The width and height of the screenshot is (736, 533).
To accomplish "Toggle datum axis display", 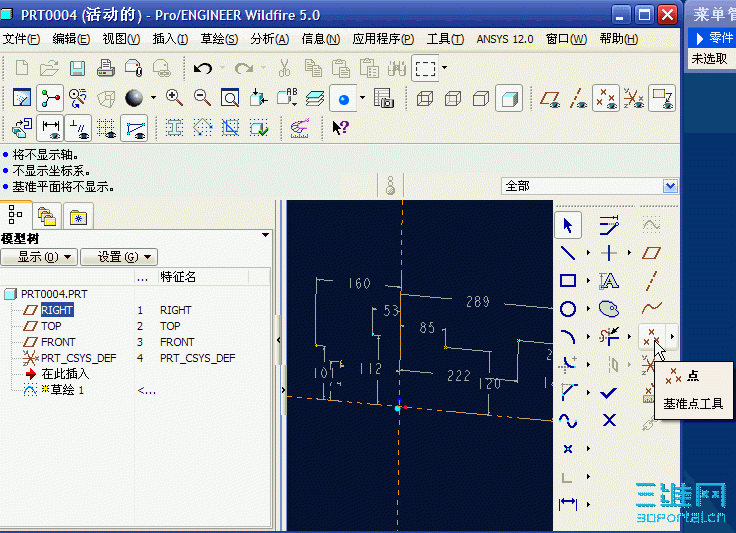I will (x=578, y=99).
